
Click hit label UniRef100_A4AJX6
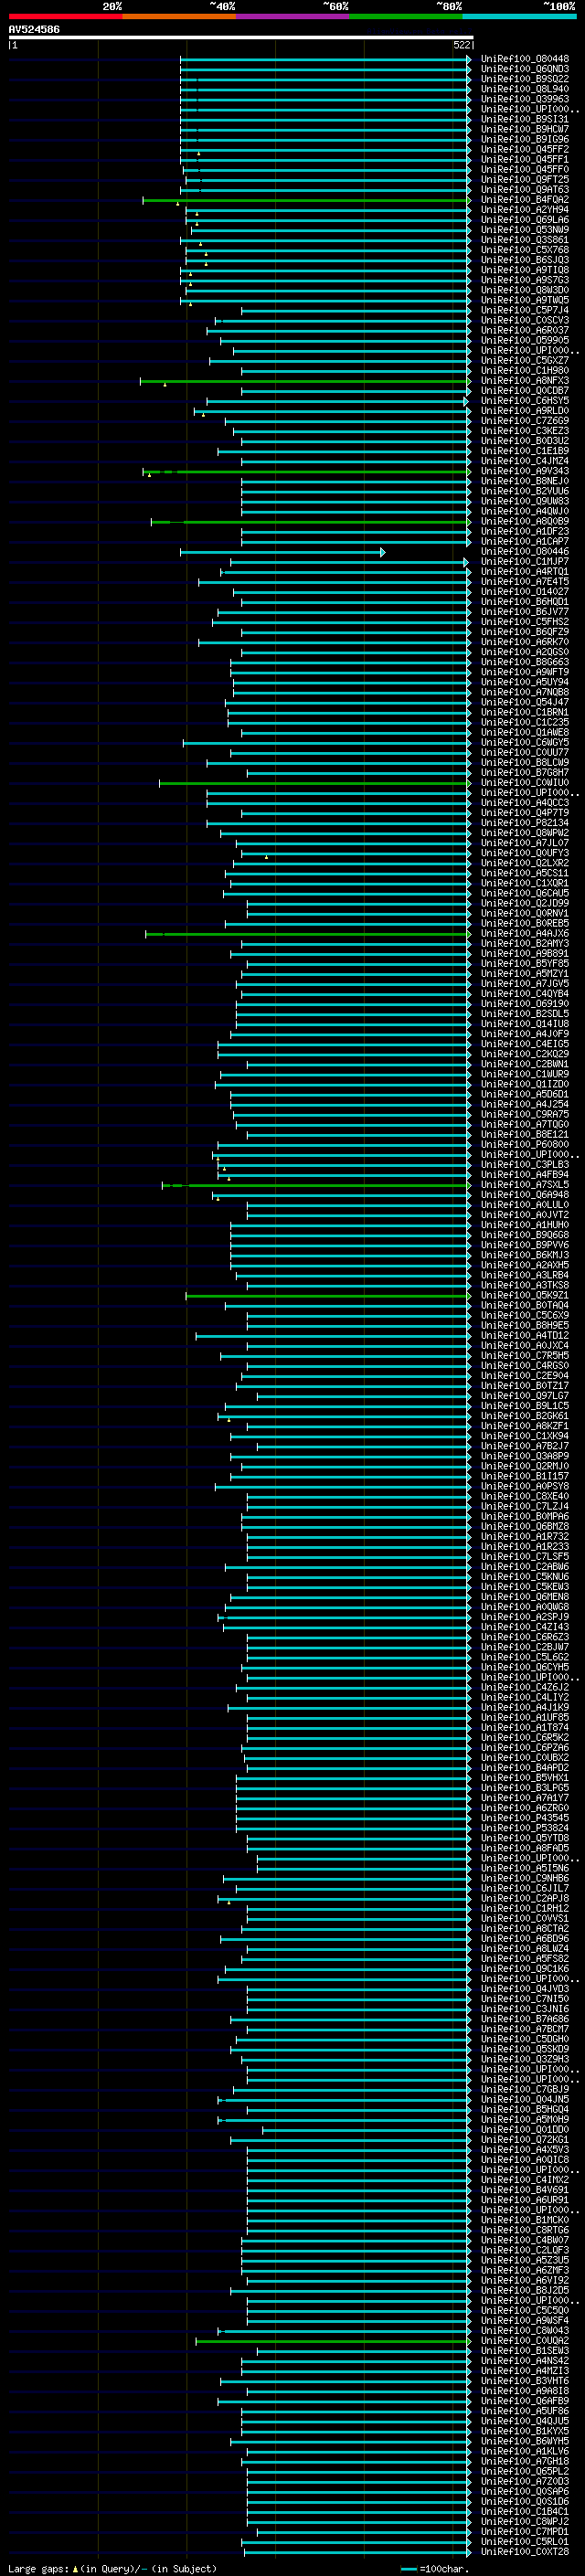[525, 933]
